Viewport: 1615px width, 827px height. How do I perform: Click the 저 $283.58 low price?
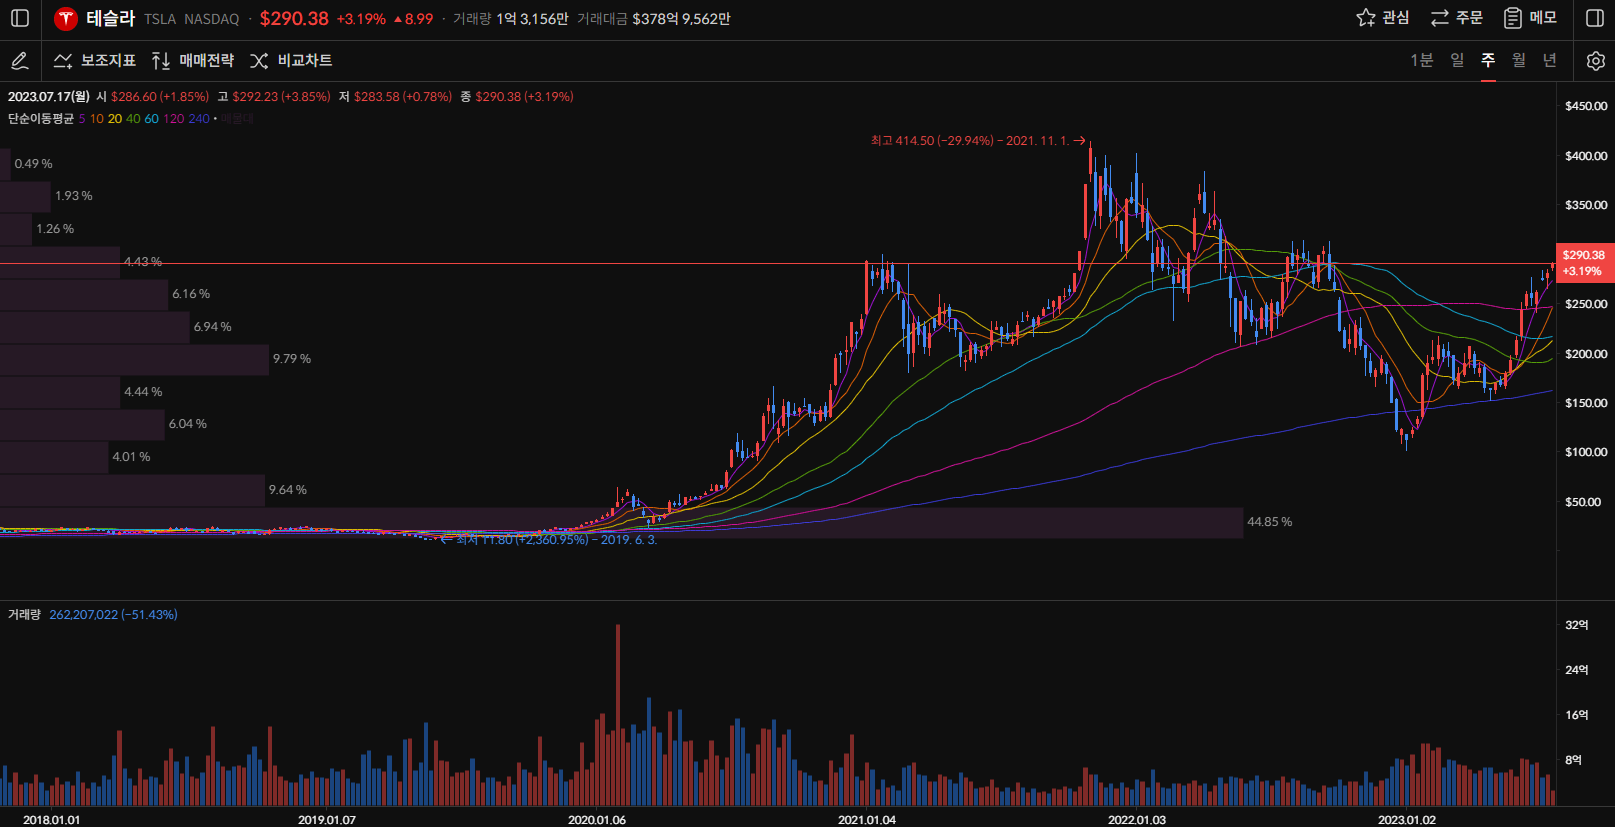(395, 97)
